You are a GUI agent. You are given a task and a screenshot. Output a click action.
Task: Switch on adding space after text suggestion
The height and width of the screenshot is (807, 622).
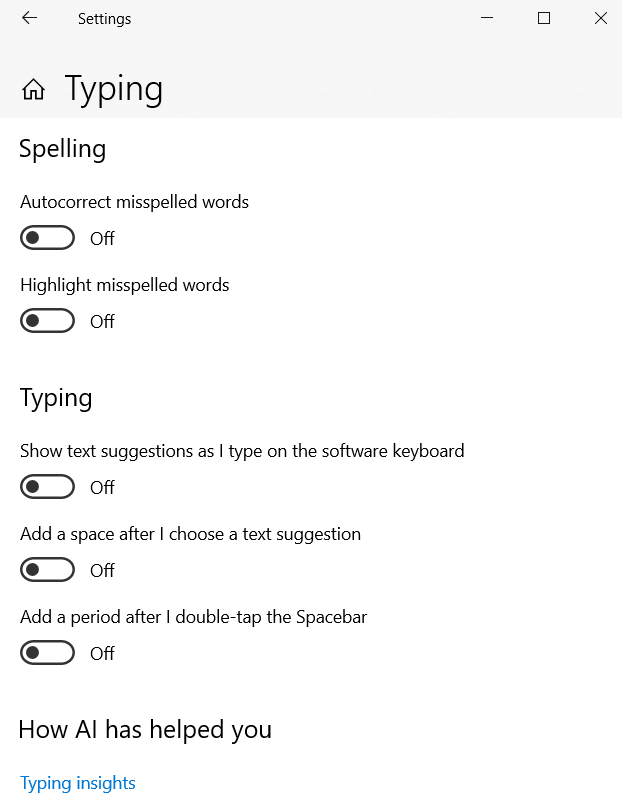click(48, 570)
